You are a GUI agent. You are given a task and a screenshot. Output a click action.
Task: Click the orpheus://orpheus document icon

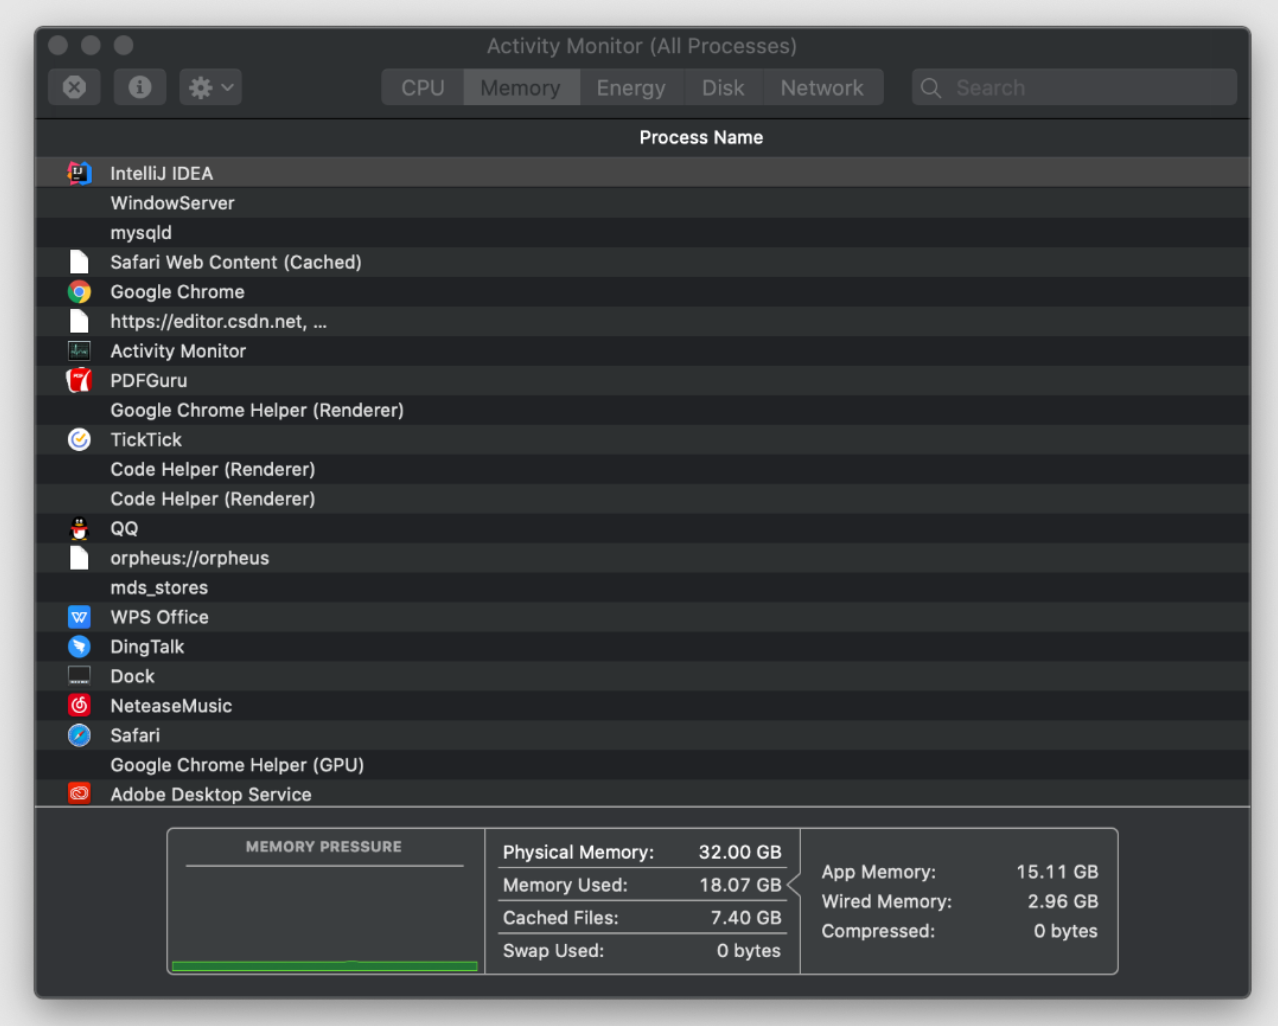coord(79,558)
